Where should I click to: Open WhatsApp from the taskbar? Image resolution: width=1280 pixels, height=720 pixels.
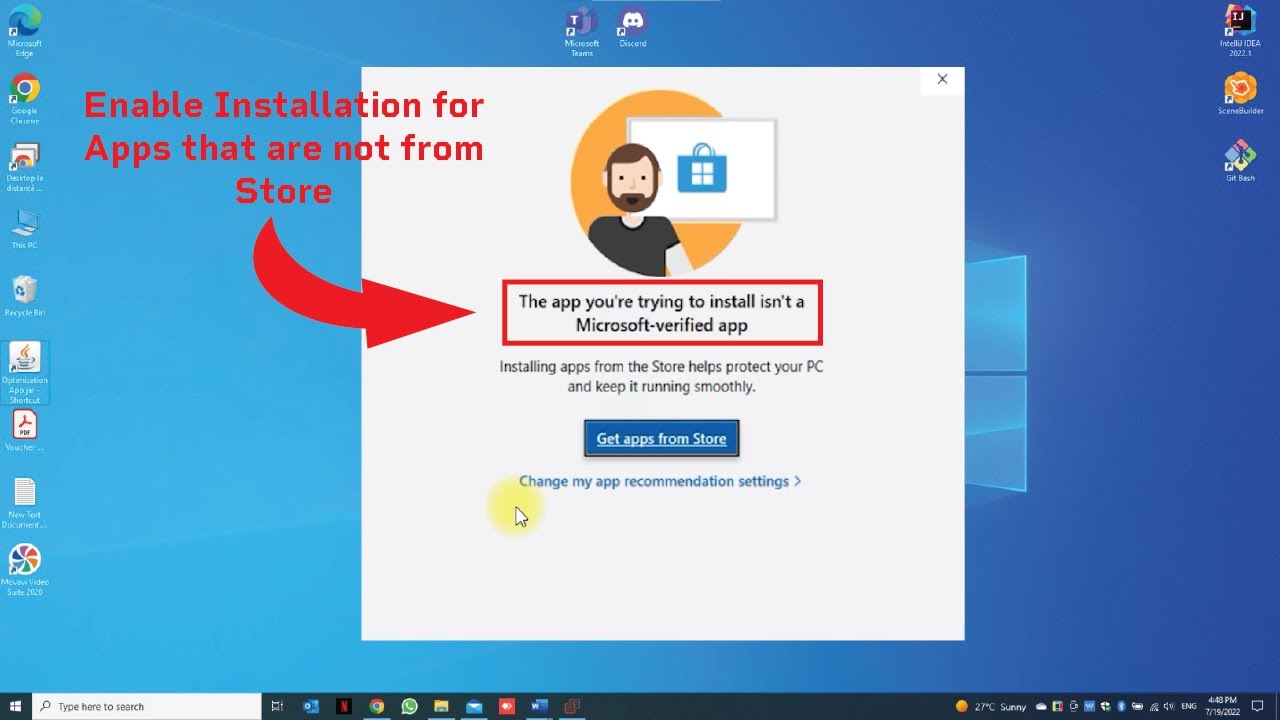tap(409, 706)
